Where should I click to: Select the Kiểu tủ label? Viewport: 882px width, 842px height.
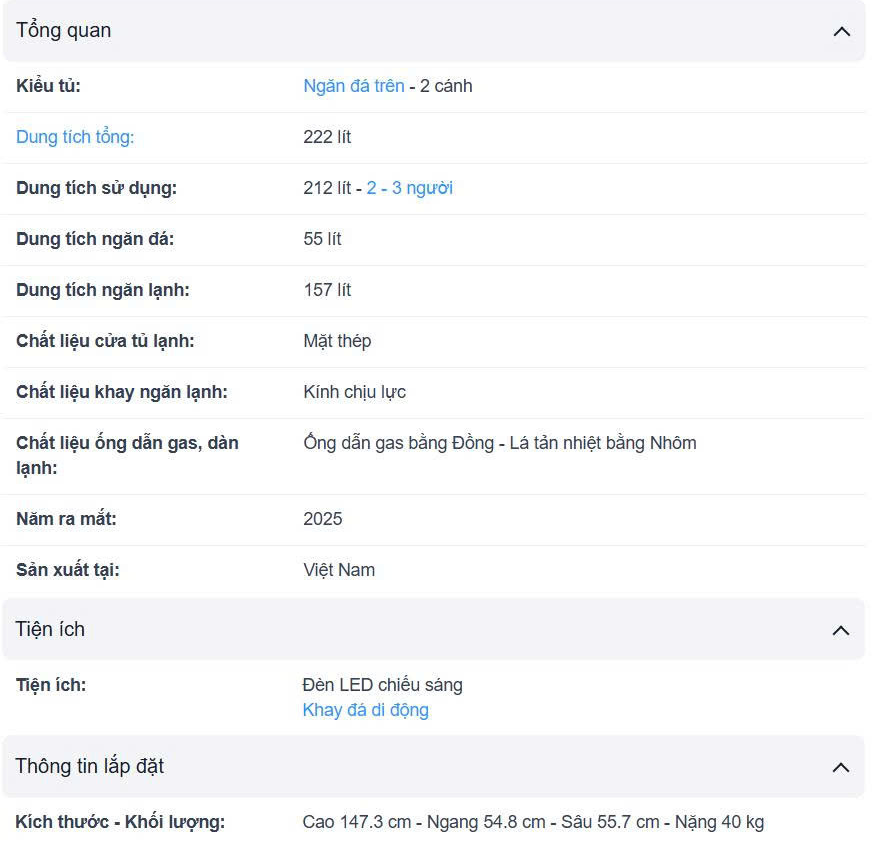(x=48, y=86)
